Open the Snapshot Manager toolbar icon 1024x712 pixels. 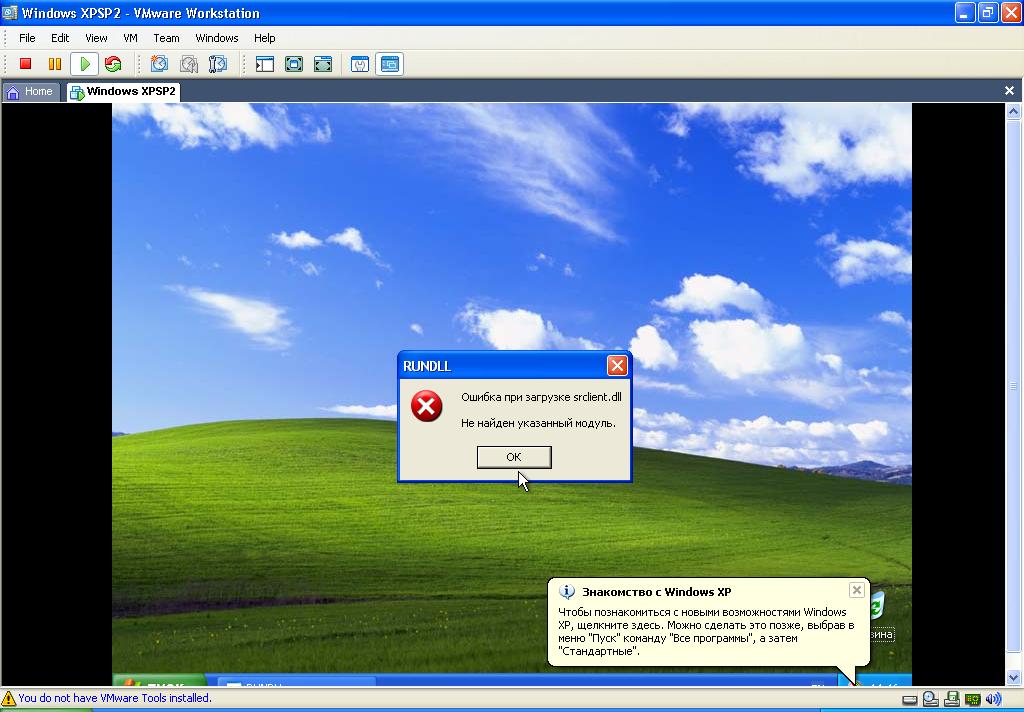pyautogui.click(x=217, y=64)
